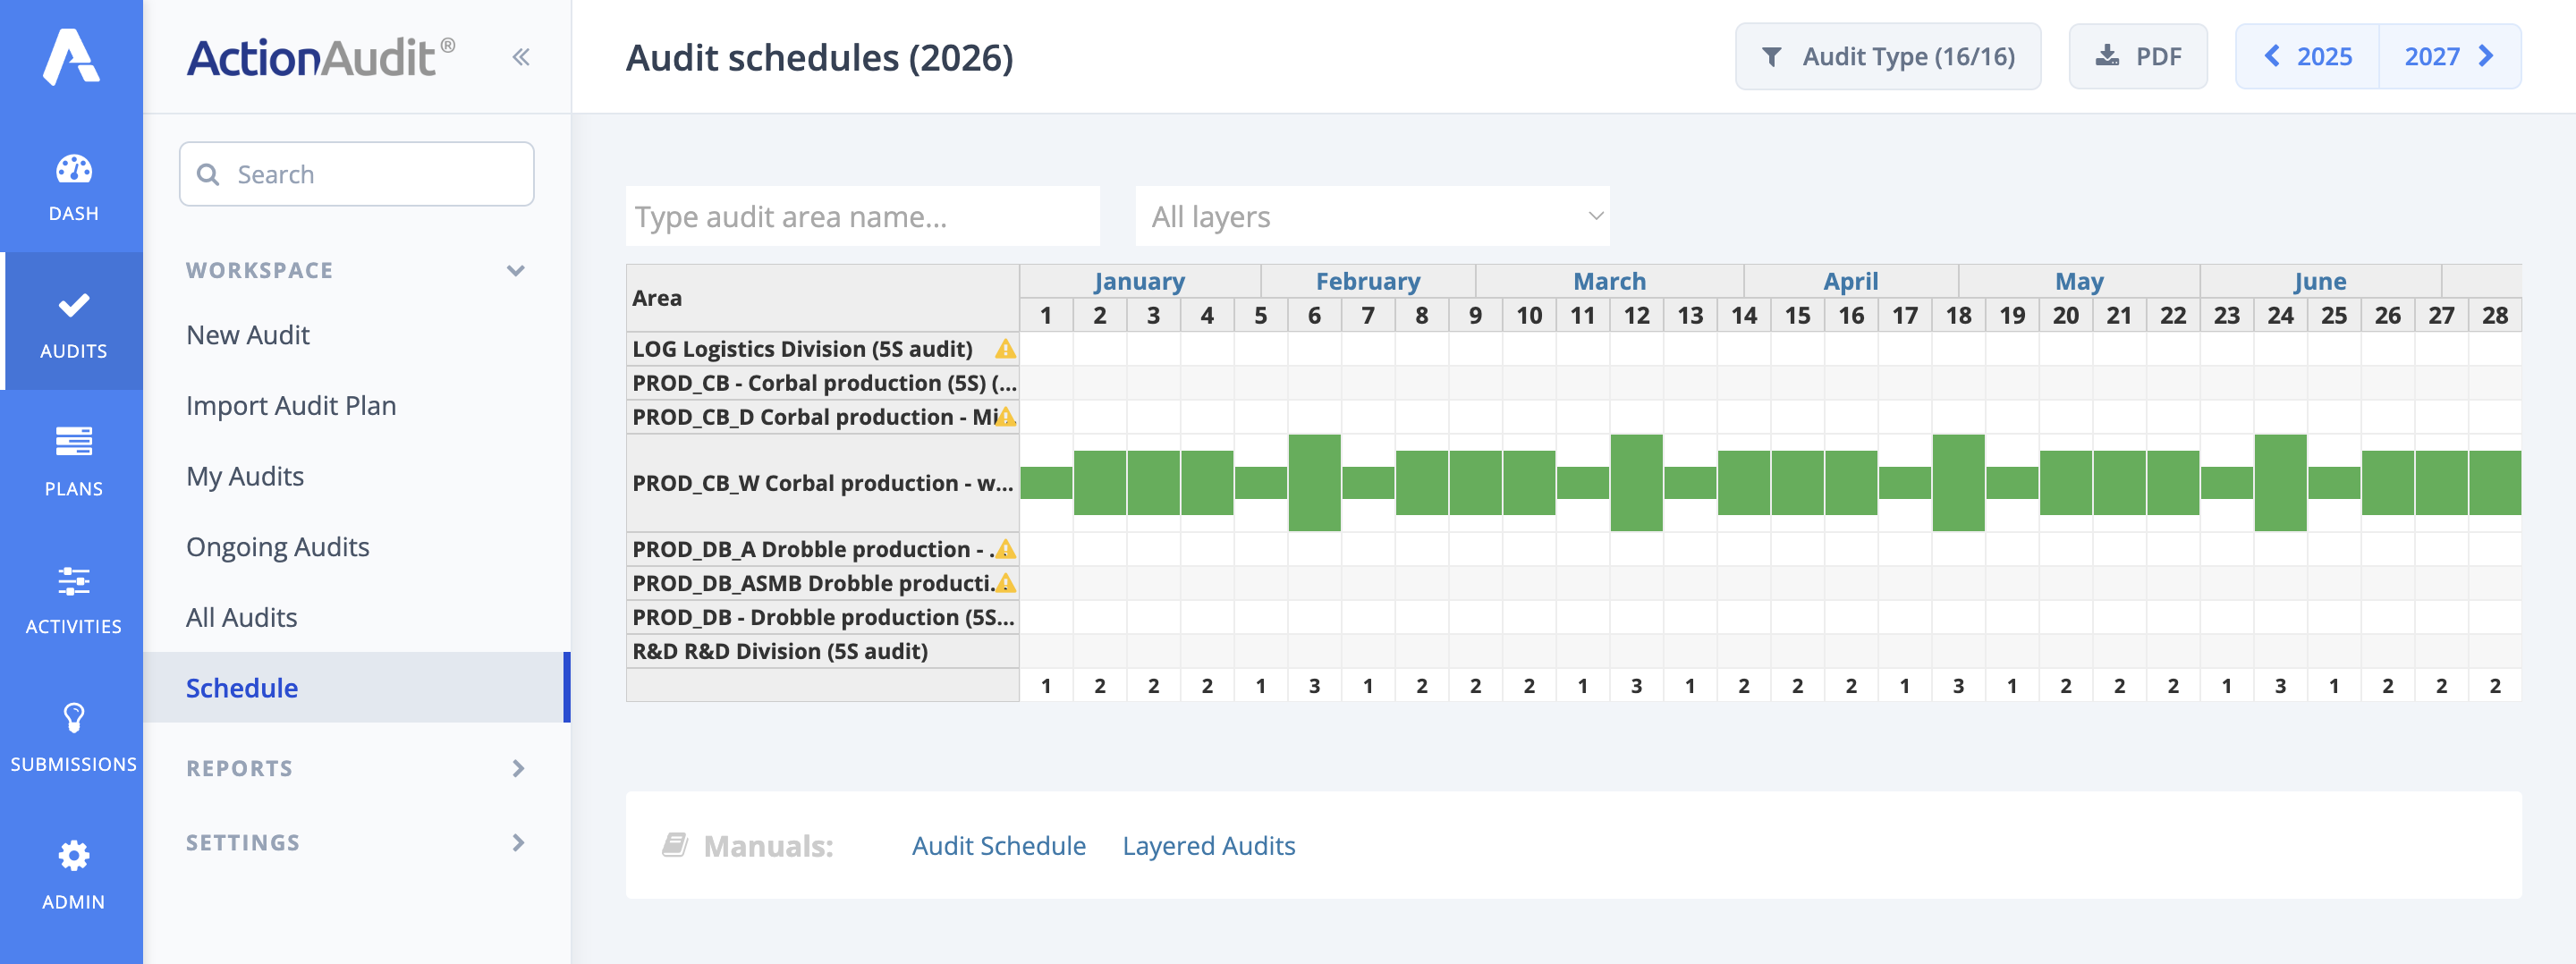Type in the audit area name field

tap(861, 216)
